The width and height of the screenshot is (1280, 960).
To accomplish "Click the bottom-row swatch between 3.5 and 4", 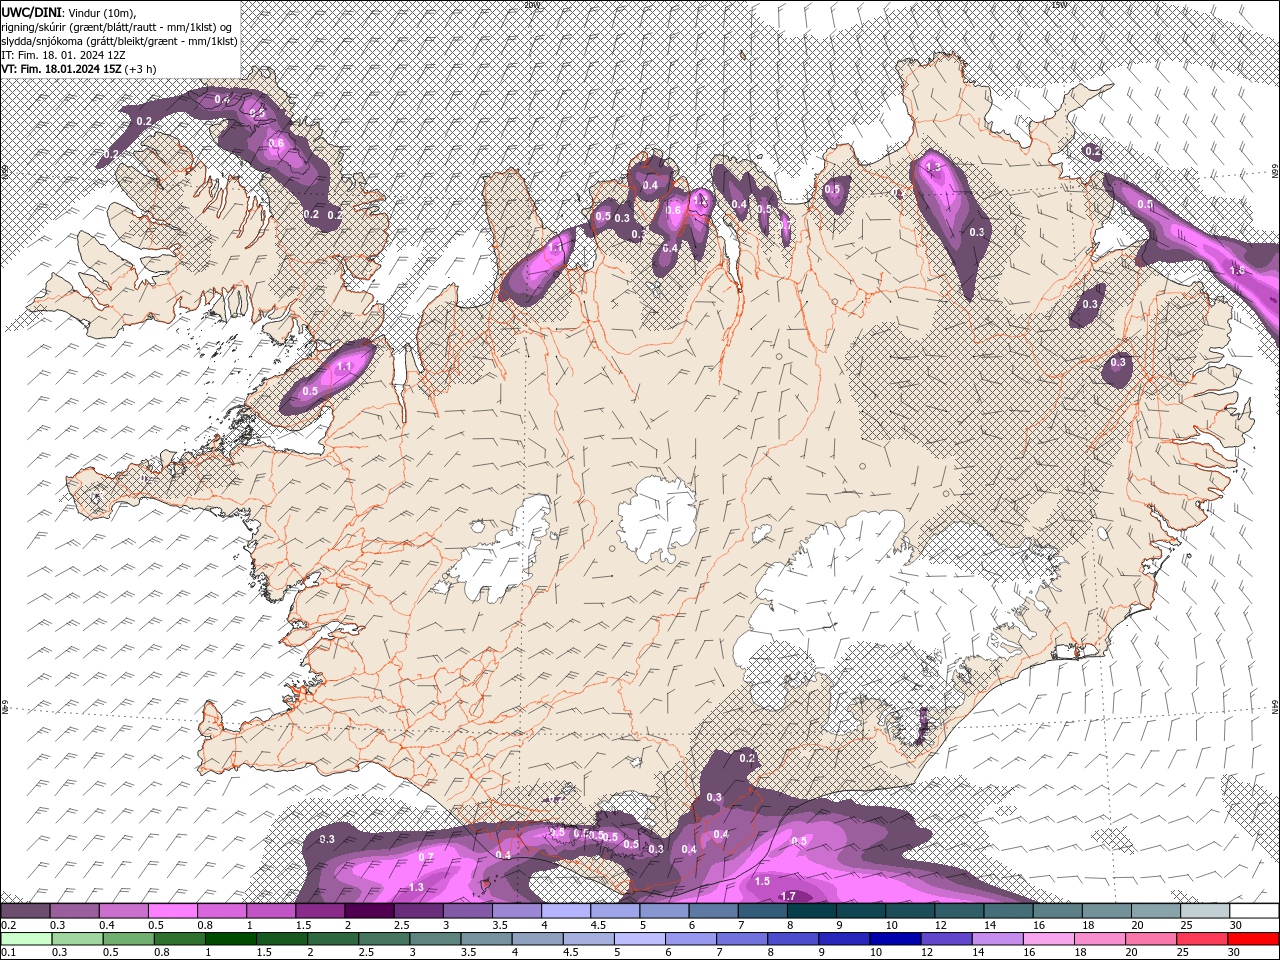I will tap(486, 938).
